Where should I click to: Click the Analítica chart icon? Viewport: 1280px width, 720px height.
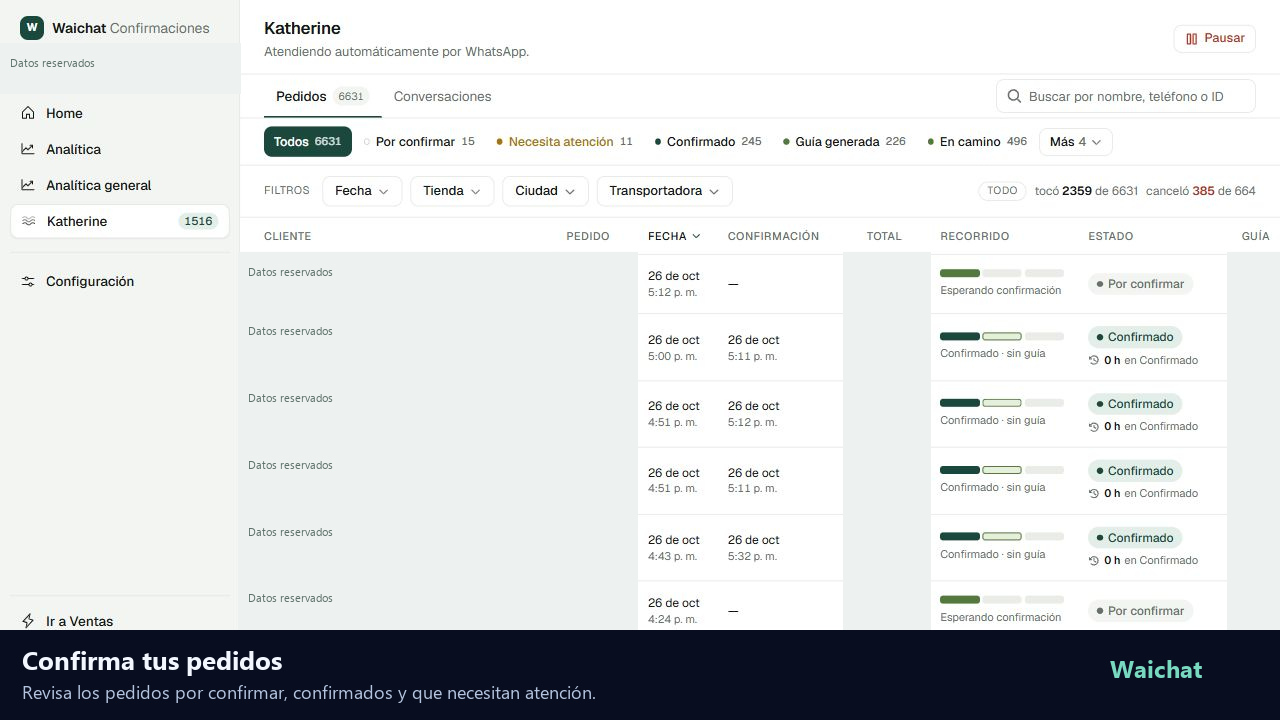coord(28,149)
